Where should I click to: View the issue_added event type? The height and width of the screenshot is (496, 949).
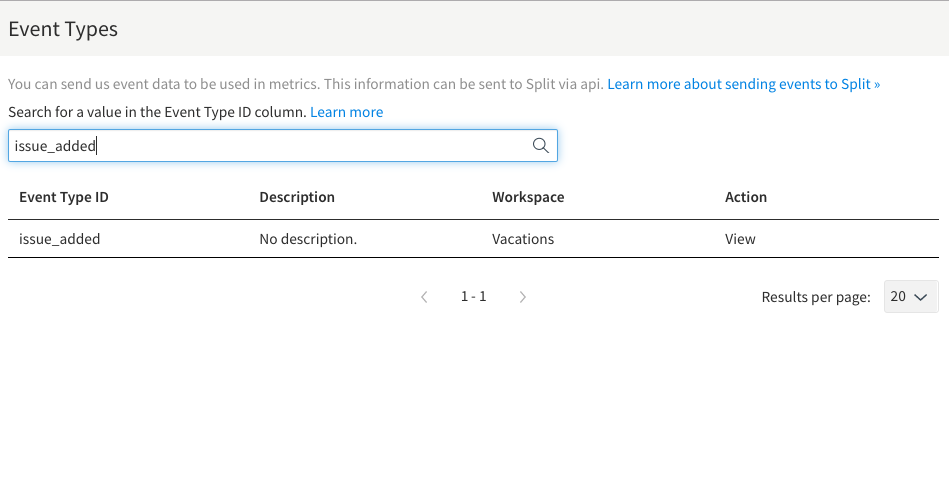740,239
